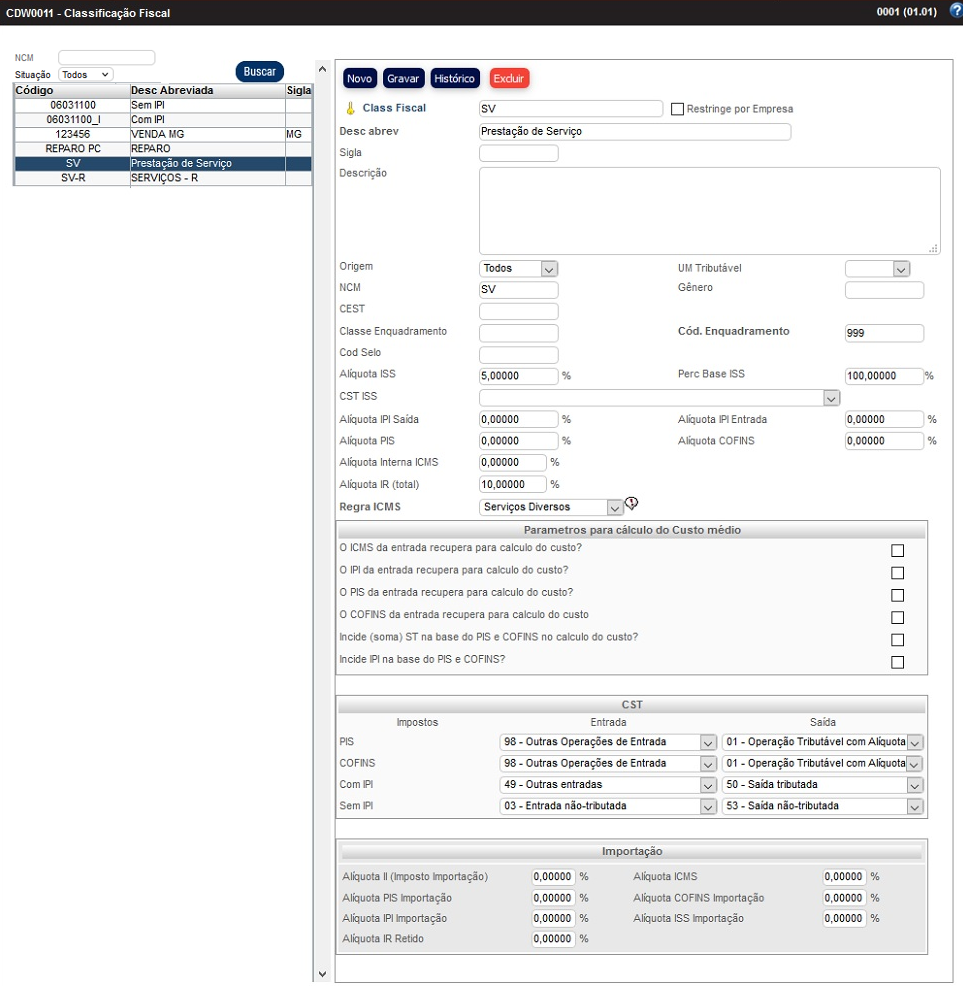Expand the UM Tributável dropdown
Viewport: 963px width, 986px height.
tap(899, 268)
